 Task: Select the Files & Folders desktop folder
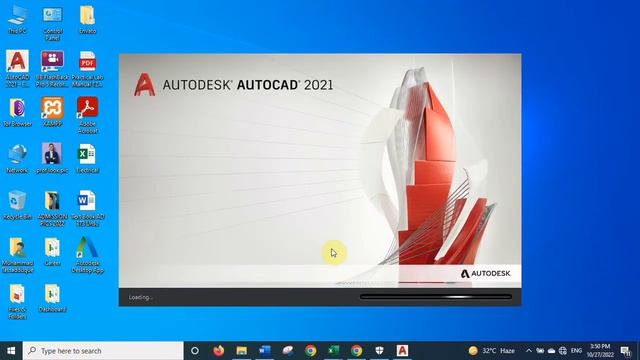tap(17, 301)
